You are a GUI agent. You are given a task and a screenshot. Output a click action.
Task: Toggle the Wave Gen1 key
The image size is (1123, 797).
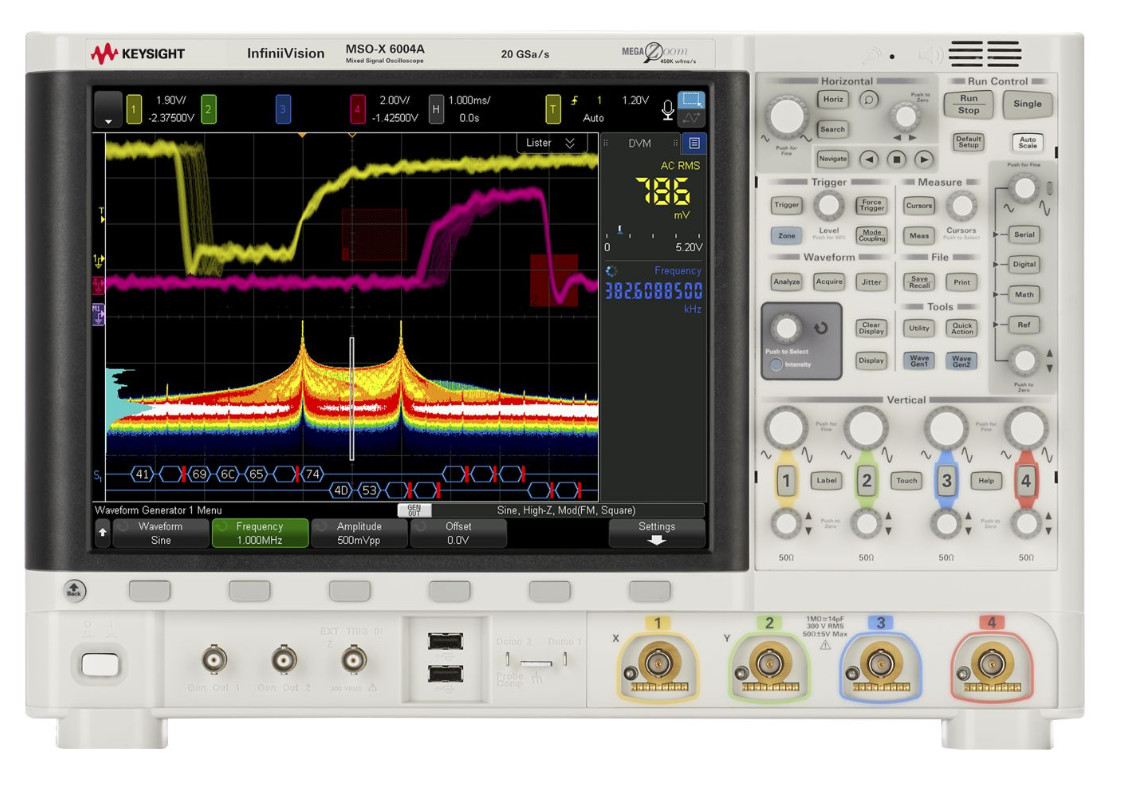click(x=919, y=360)
